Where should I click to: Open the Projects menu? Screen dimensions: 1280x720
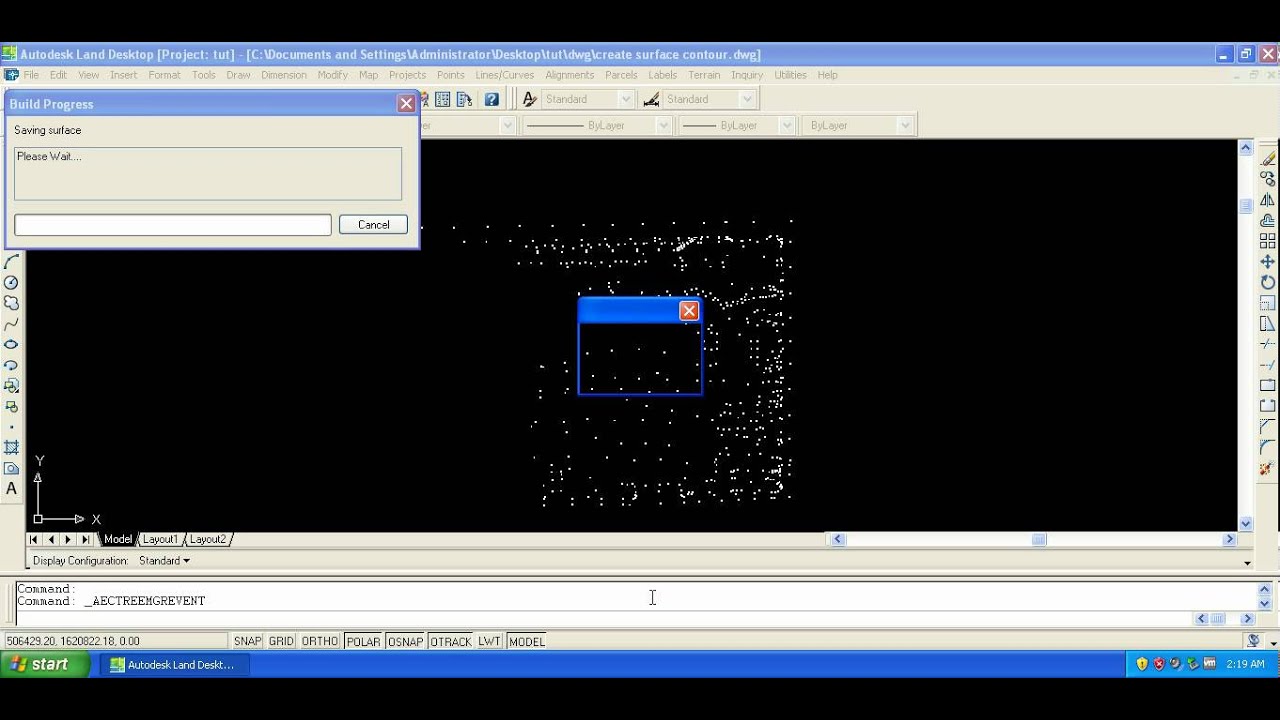407,75
